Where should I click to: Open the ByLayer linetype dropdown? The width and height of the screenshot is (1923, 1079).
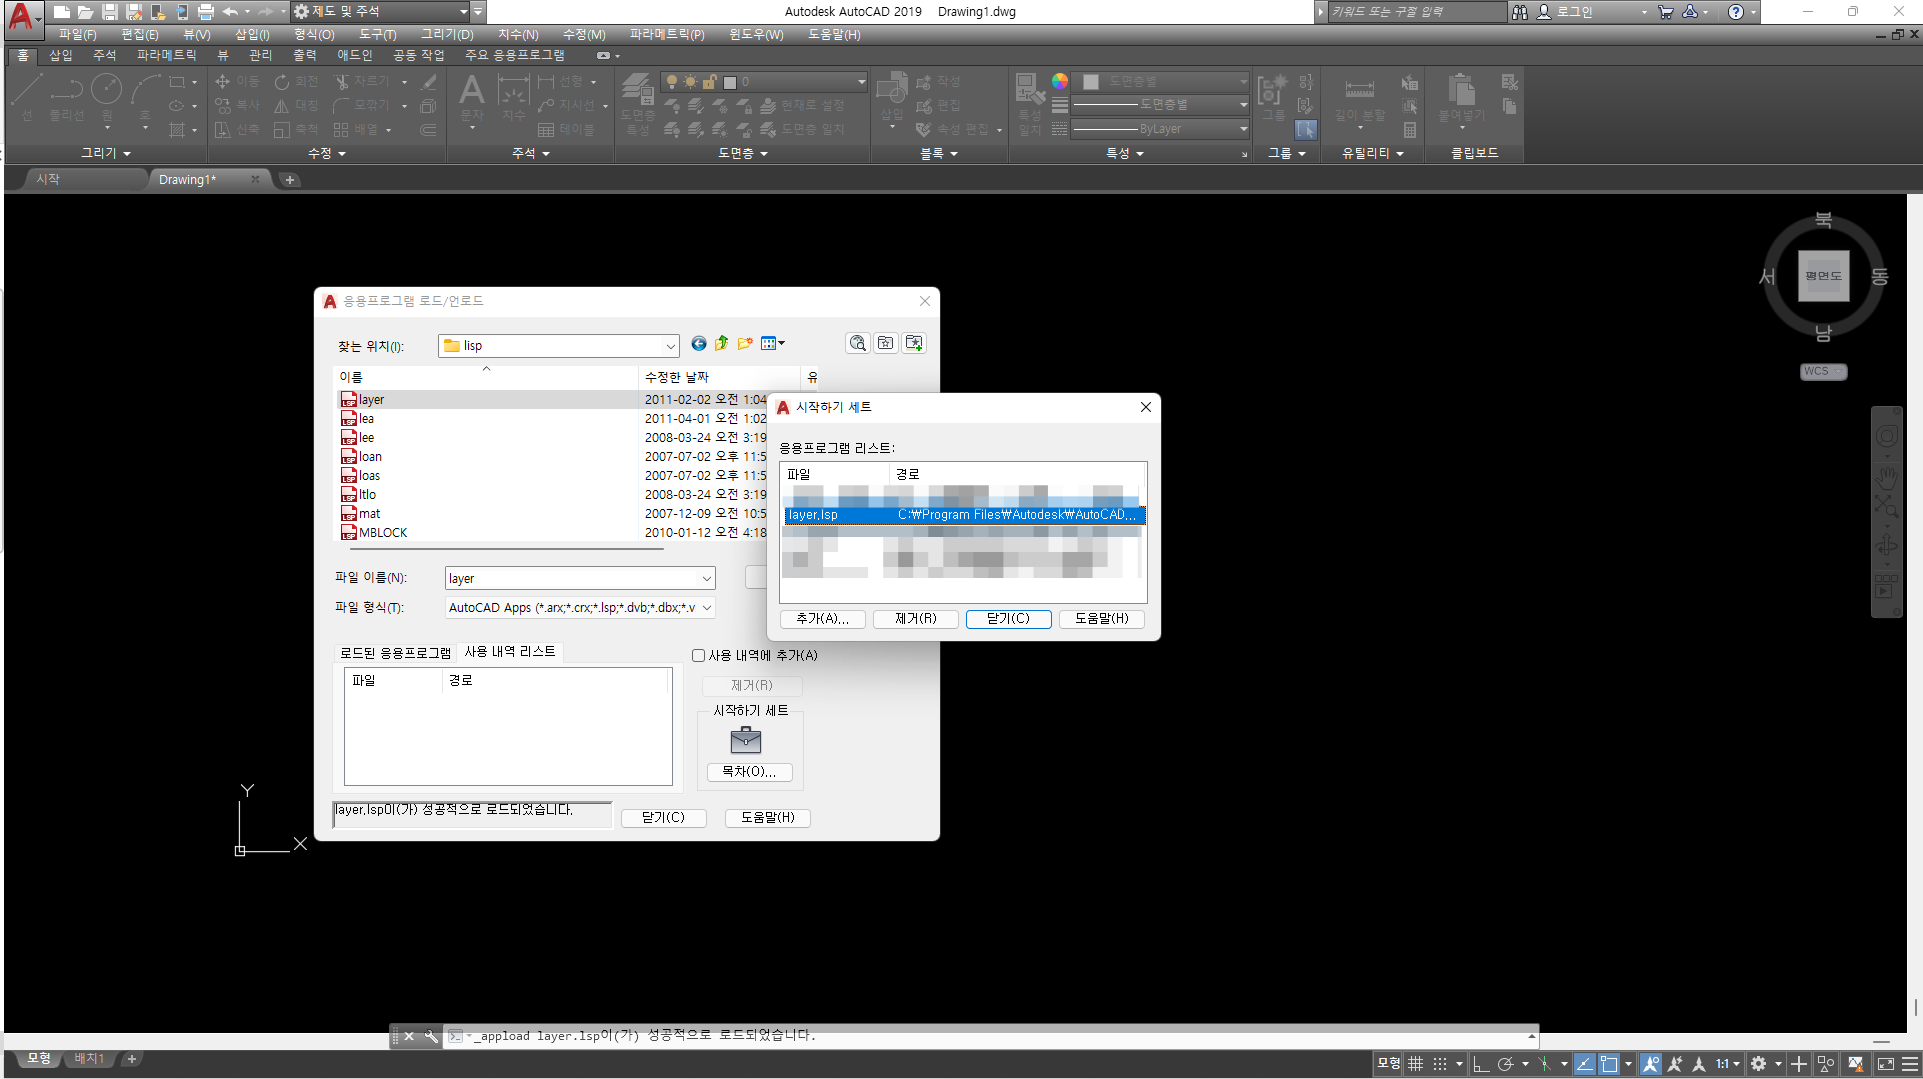[1243, 129]
